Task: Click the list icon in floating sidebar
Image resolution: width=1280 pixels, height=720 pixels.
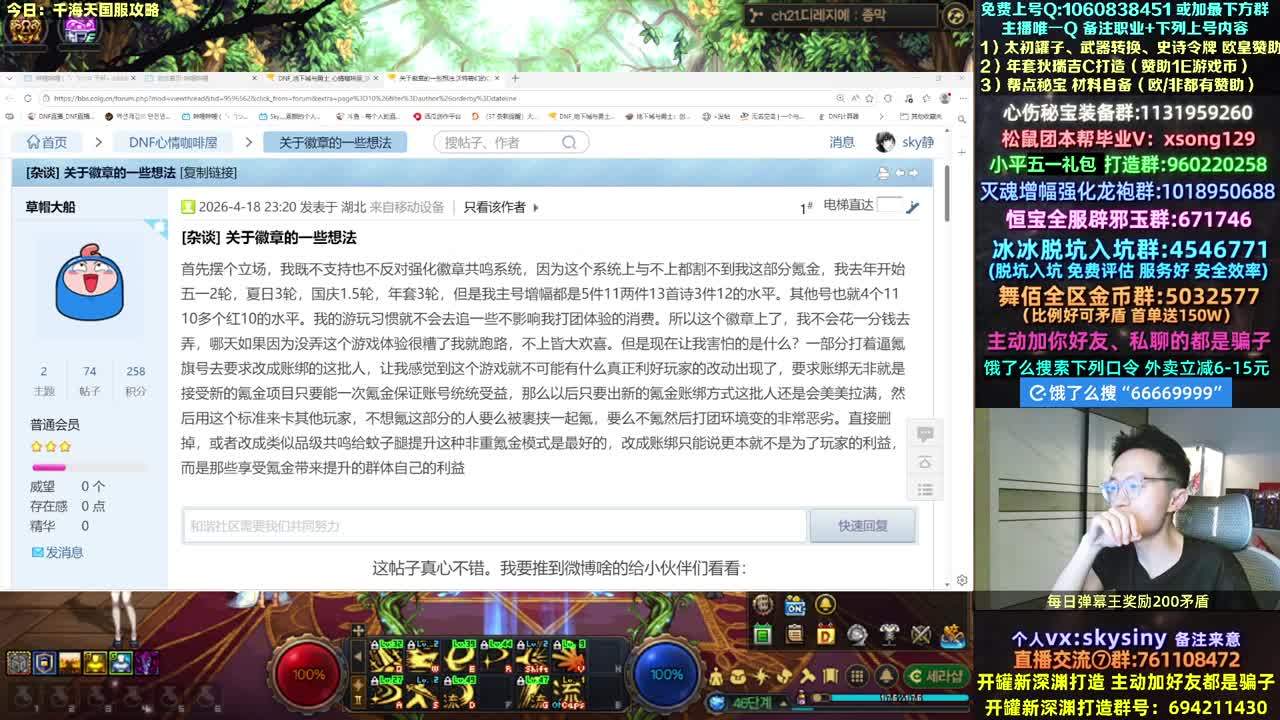Action: (x=925, y=490)
